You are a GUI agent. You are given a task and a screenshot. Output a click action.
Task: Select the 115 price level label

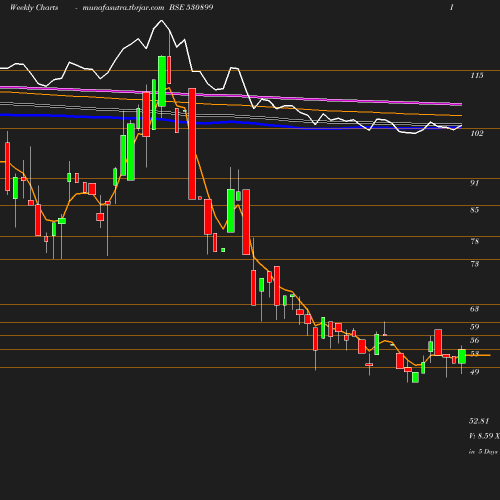tap(477, 76)
